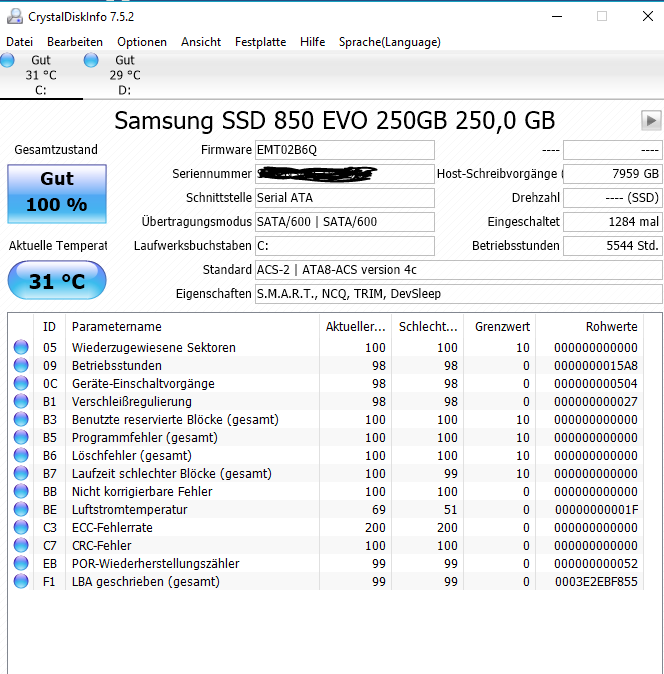Image resolution: width=664 pixels, height=674 pixels.
Task: Click status orb for Verschleißregulierung row
Action: click(x=21, y=401)
